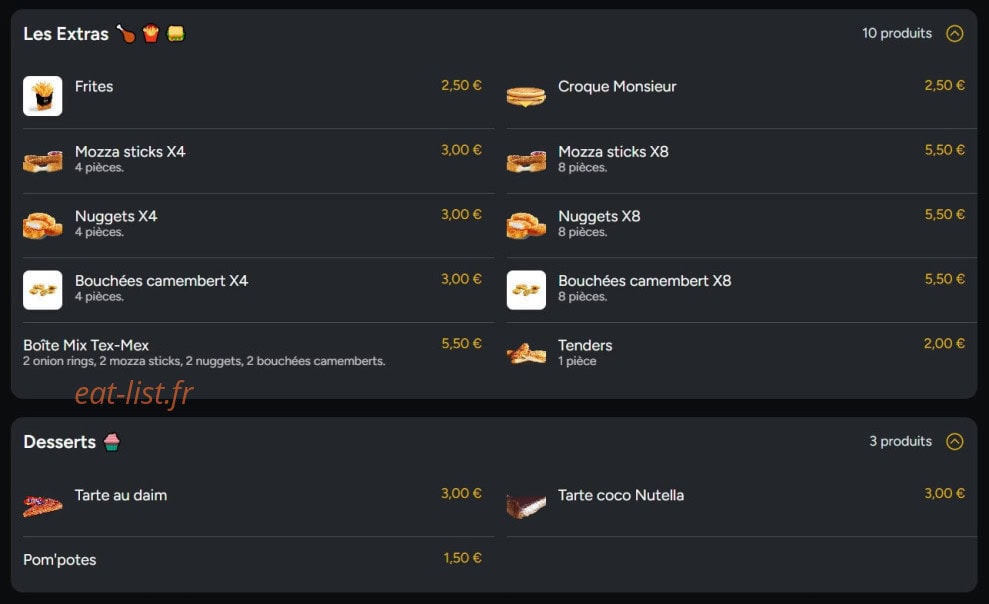Select the Tenders product picture

click(x=526, y=354)
